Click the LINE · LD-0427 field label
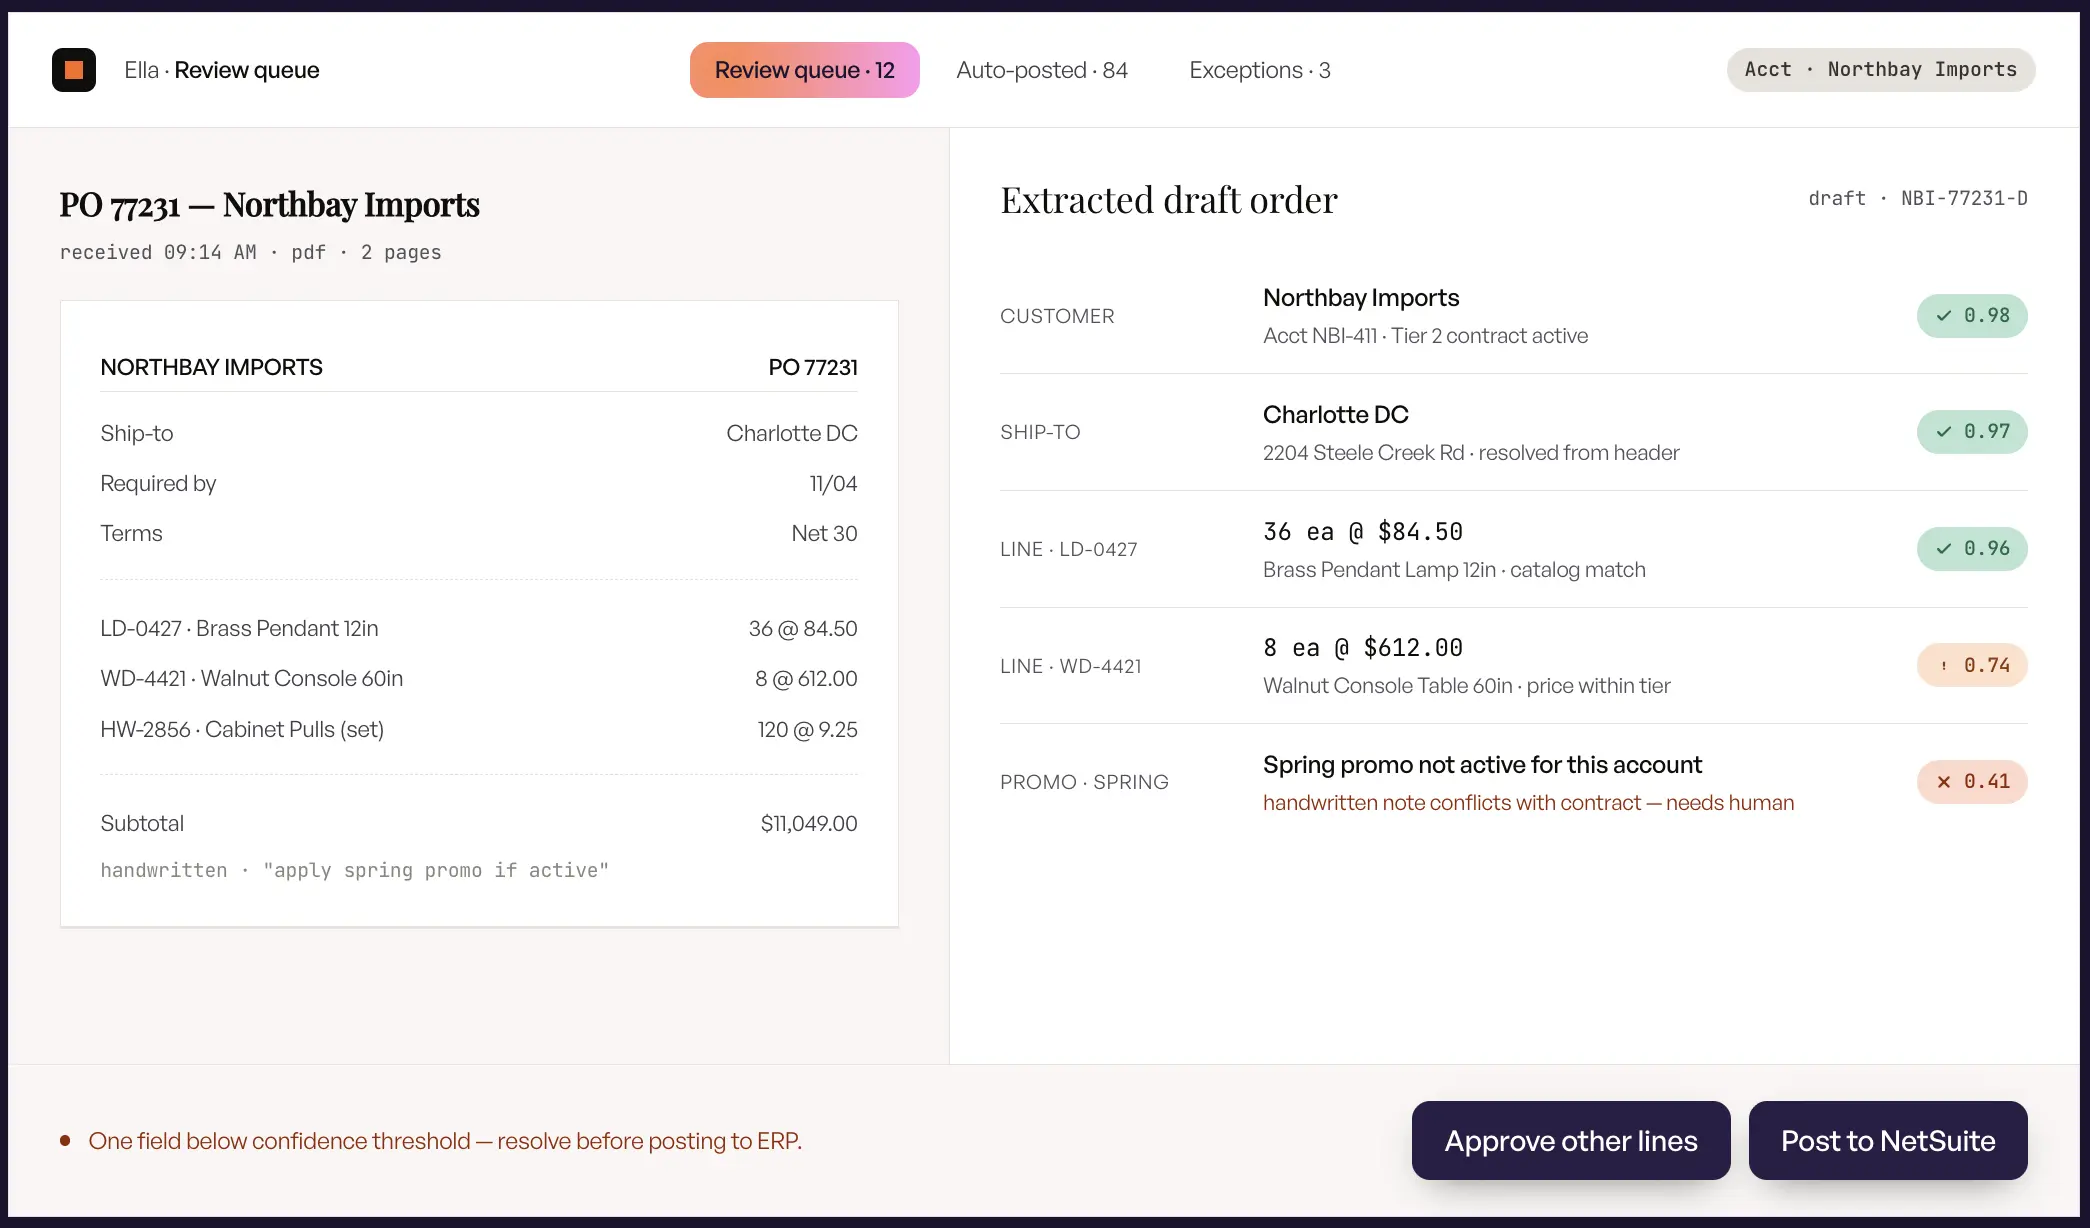2090x1228 pixels. click(x=1069, y=549)
